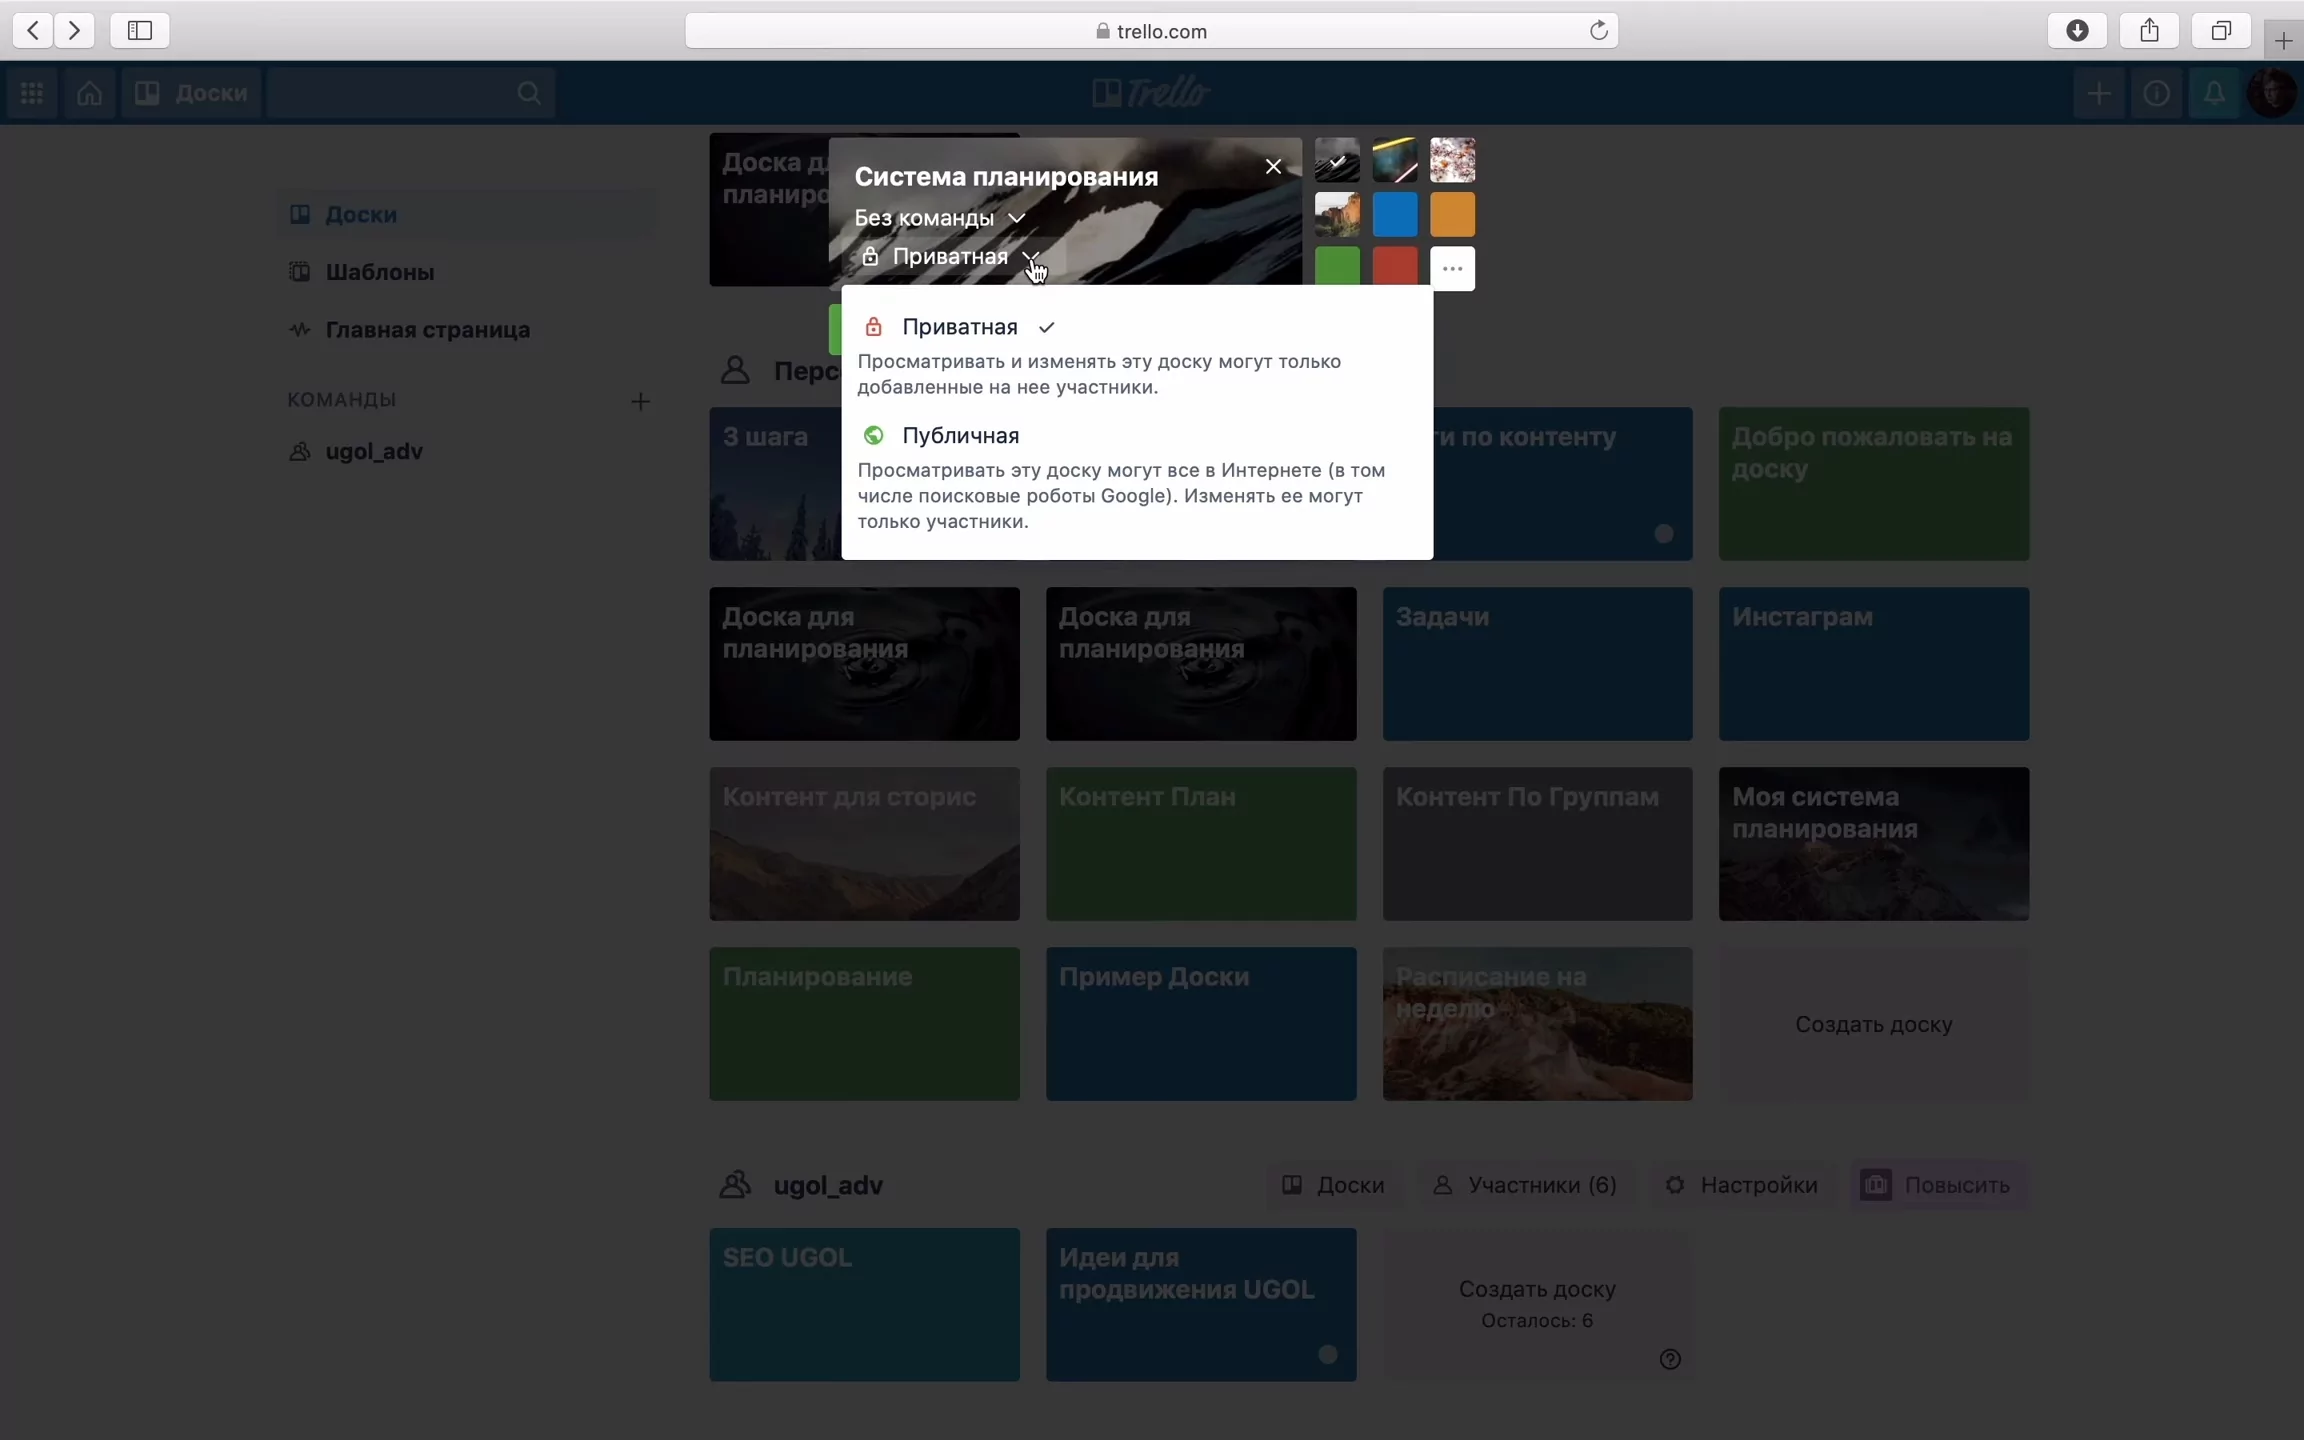Choose the comet night sky background
Image resolution: width=2304 pixels, height=1440 pixels.
coord(1395,160)
